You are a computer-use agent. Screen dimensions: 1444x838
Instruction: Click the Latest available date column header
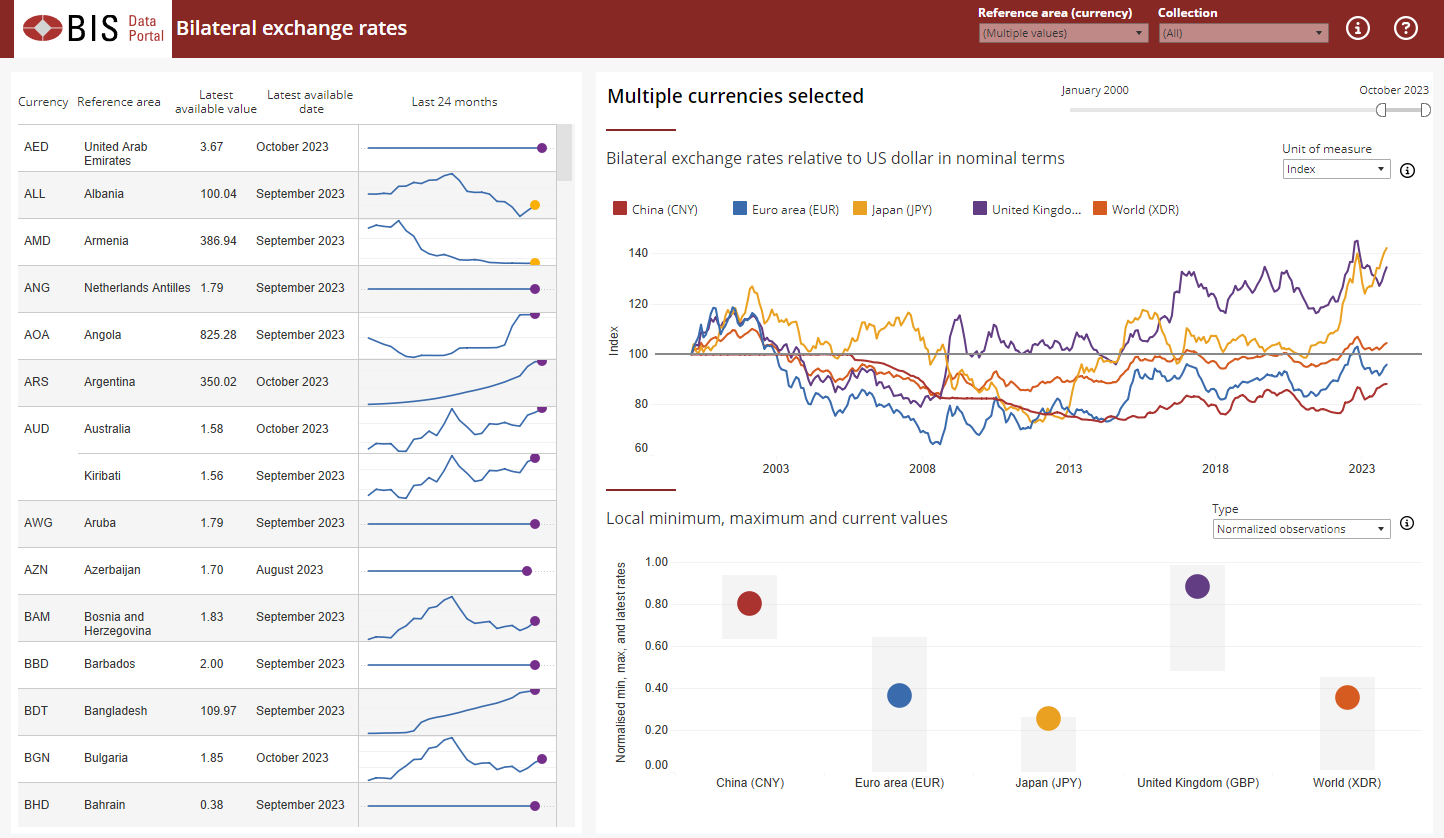(x=310, y=102)
